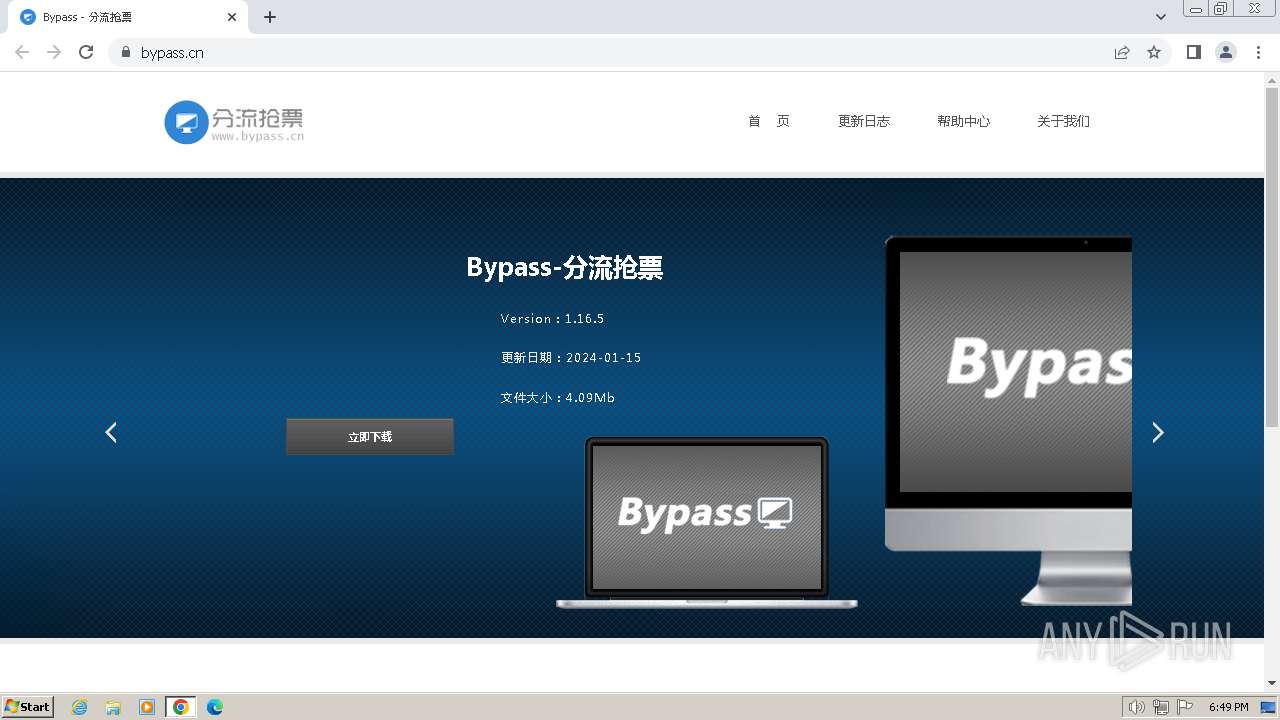This screenshot has height=720, width=1280.
Task: Share this page via share icon
Action: (1122, 52)
